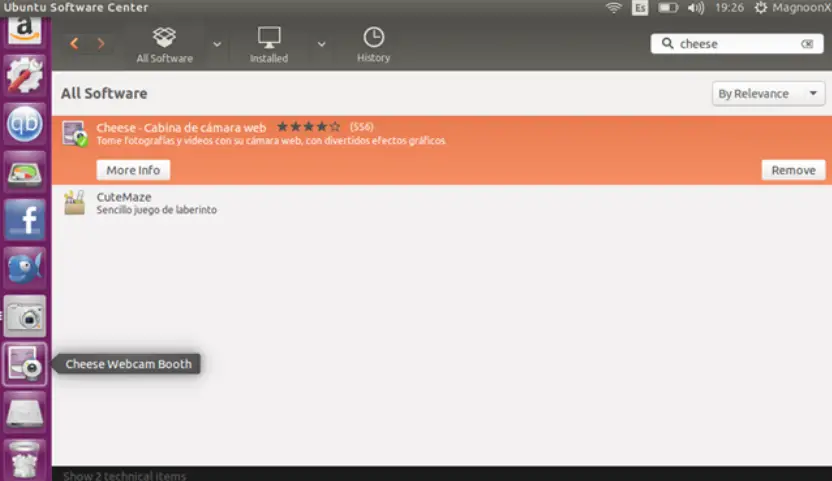Open Amazon from the launcher
832x481 pixels.
click(25, 30)
